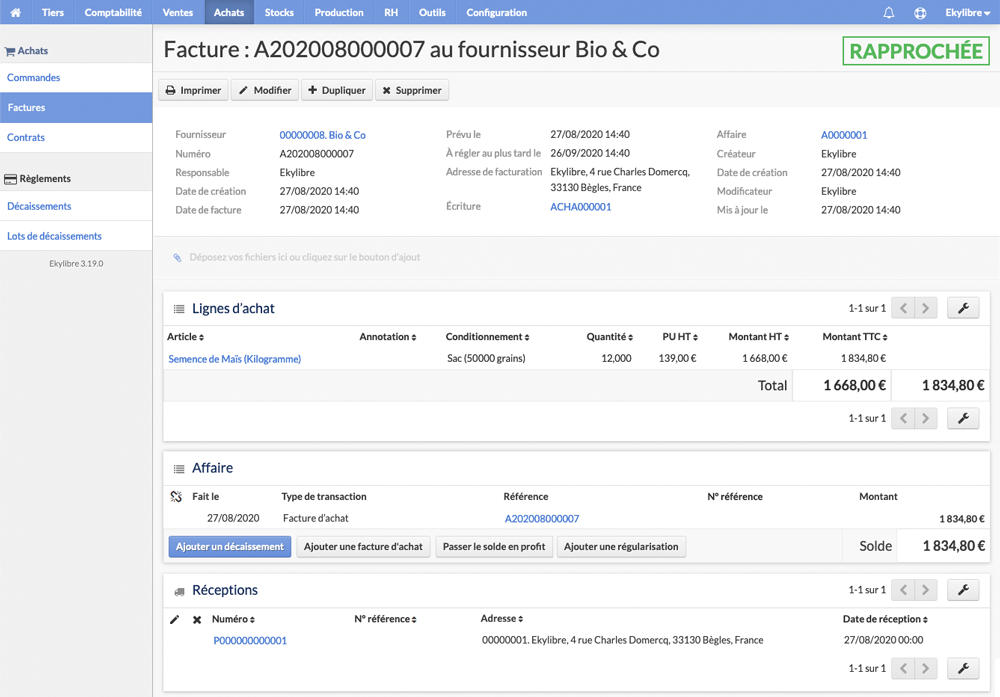Click the Ajouter un décaissement button
The image size is (1000, 697).
[x=230, y=547]
